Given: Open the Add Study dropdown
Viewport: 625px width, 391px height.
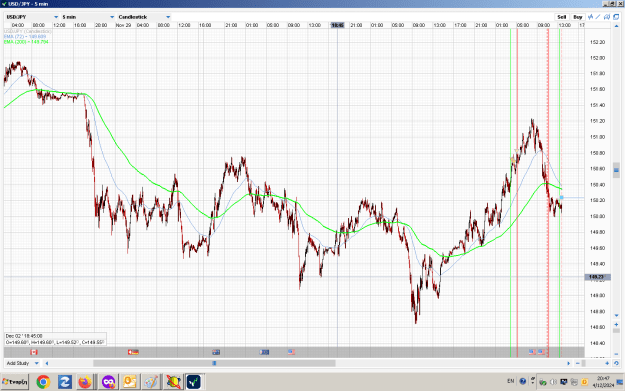Looking at the screenshot, I should 22,363.
